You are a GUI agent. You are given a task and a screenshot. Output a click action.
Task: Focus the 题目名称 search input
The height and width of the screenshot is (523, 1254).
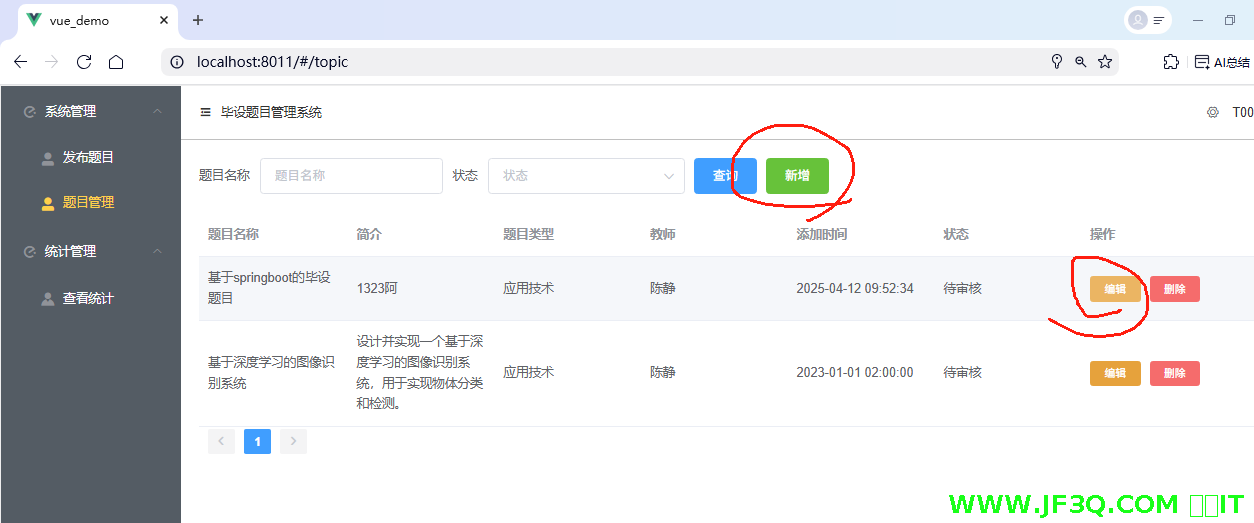351,175
